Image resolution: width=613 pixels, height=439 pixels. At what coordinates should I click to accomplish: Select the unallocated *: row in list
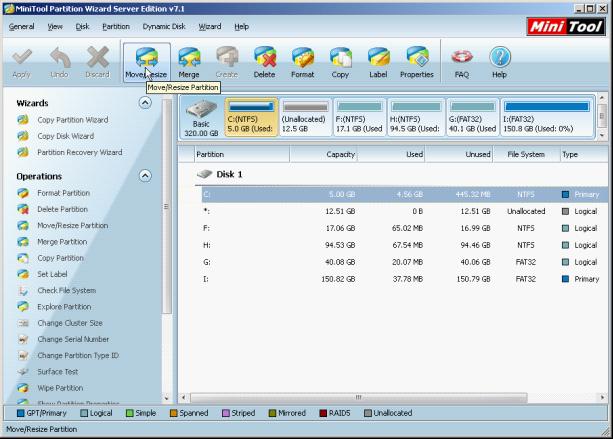(405, 211)
